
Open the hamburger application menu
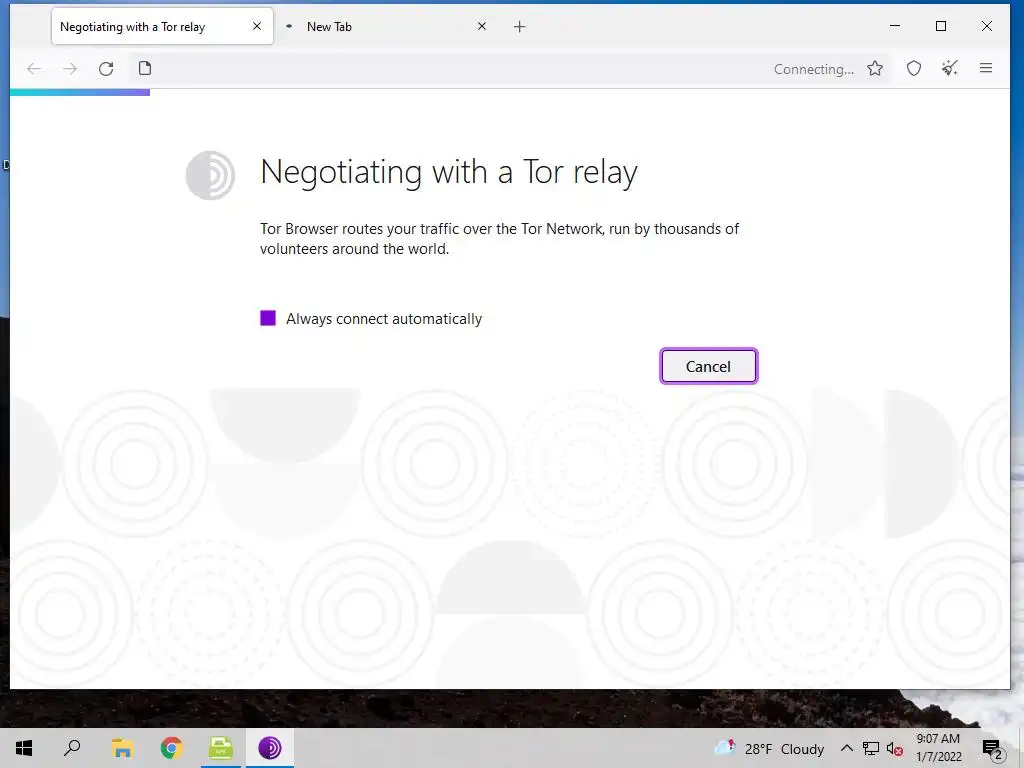click(986, 68)
